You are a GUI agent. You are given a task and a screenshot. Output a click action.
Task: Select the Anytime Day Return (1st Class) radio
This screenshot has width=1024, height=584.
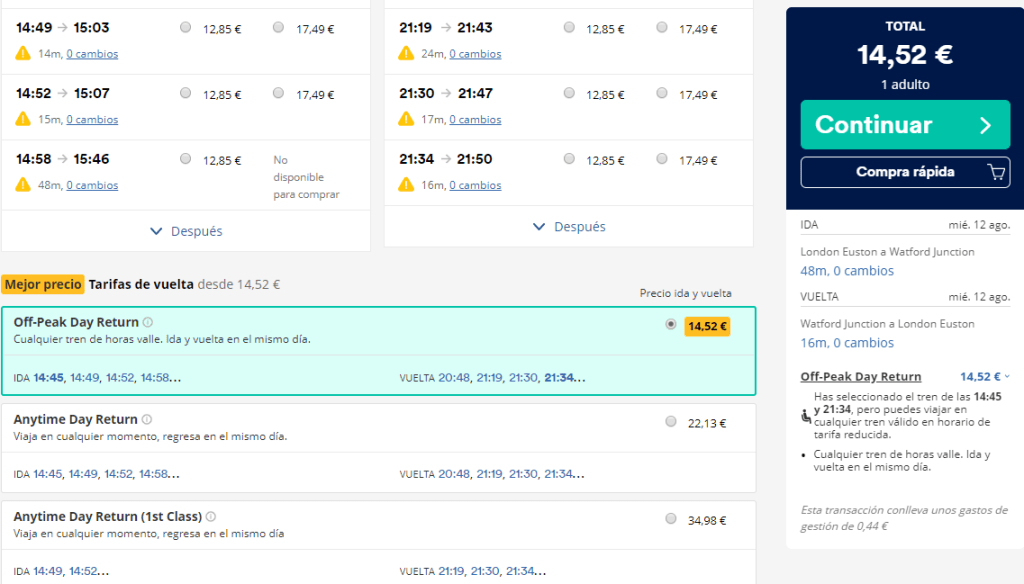click(x=670, y=519)
